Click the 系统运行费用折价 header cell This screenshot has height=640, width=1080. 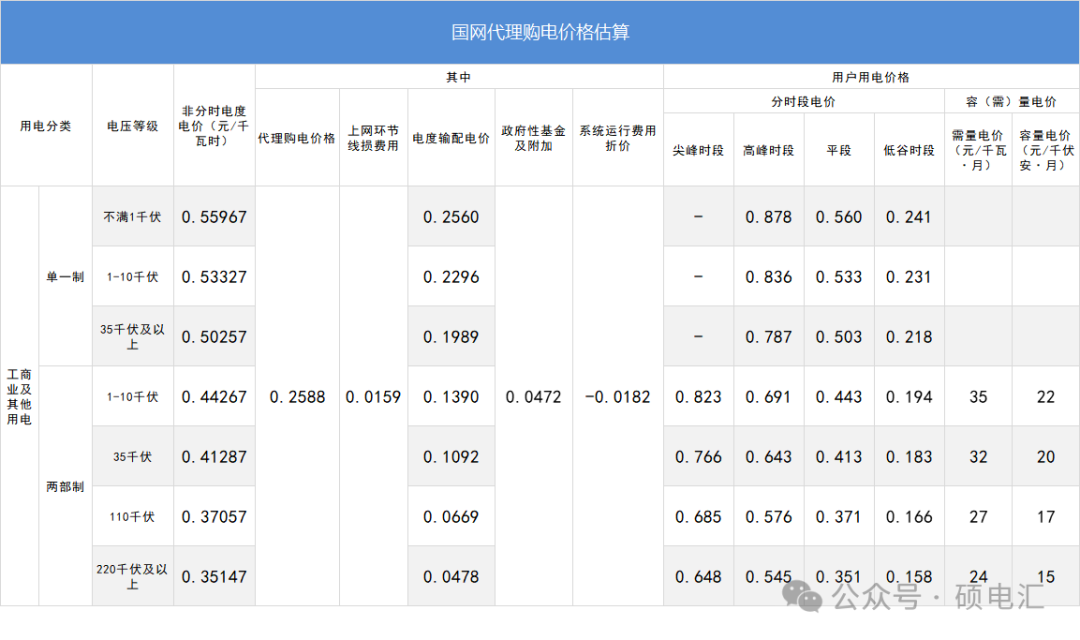[x=618, y=139]
